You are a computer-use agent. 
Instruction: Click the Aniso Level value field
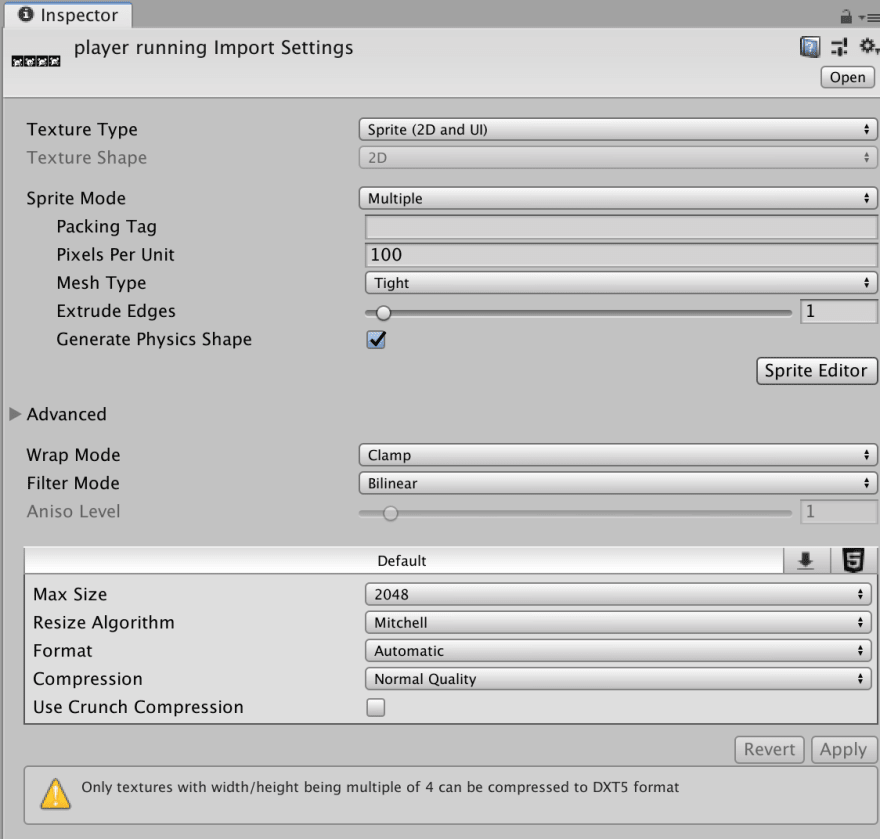point(838,512)
